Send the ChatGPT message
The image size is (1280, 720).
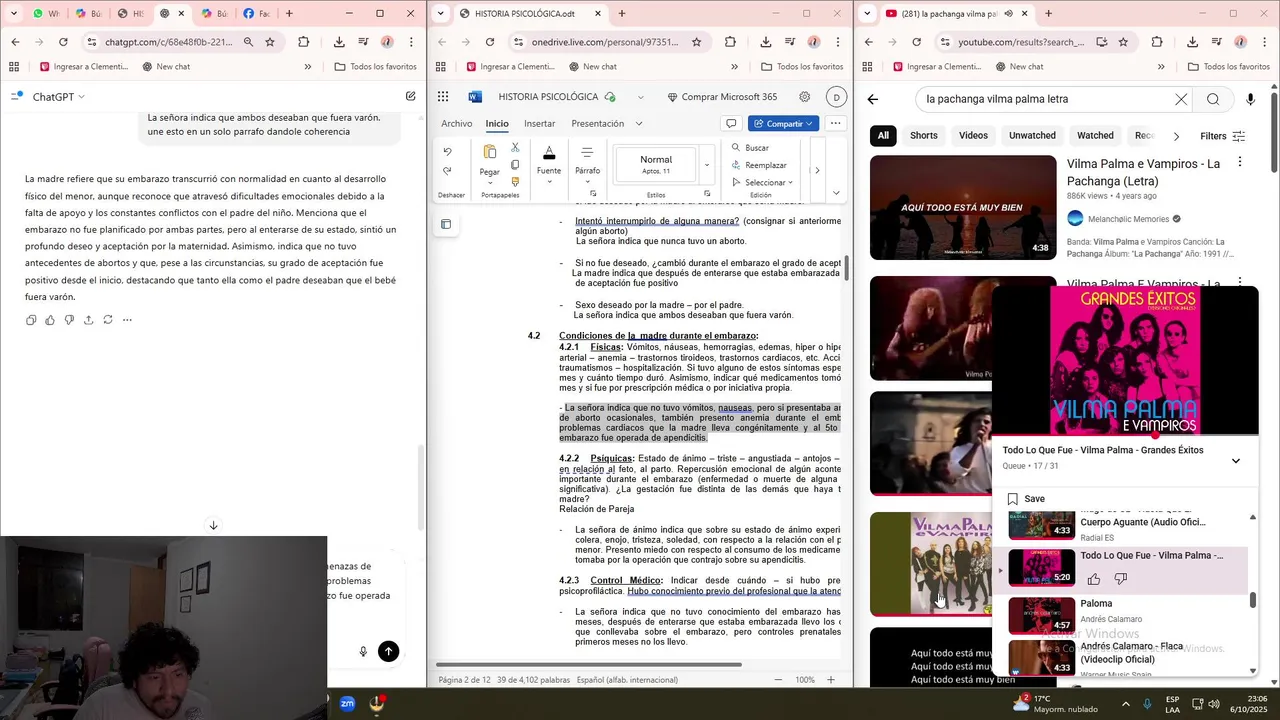(389, 651)
